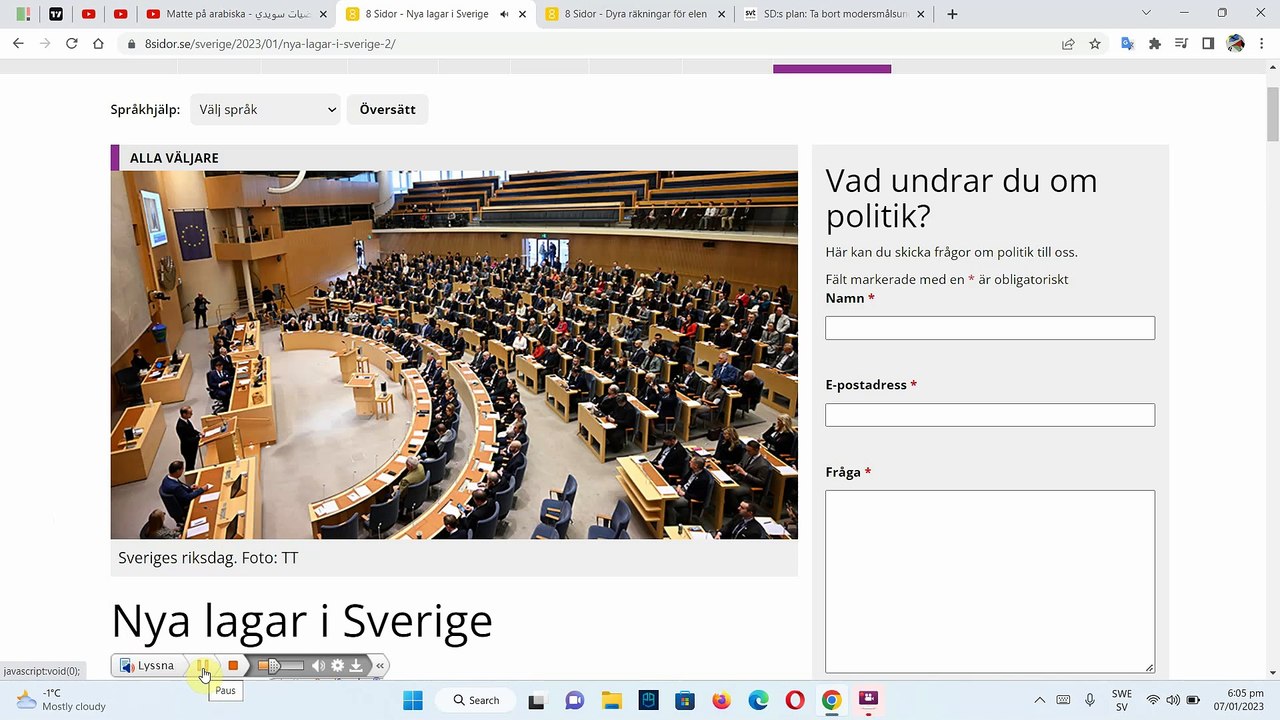Open the screen recorder app in taskbar
Screen dimensions: 1280x720
868,700
